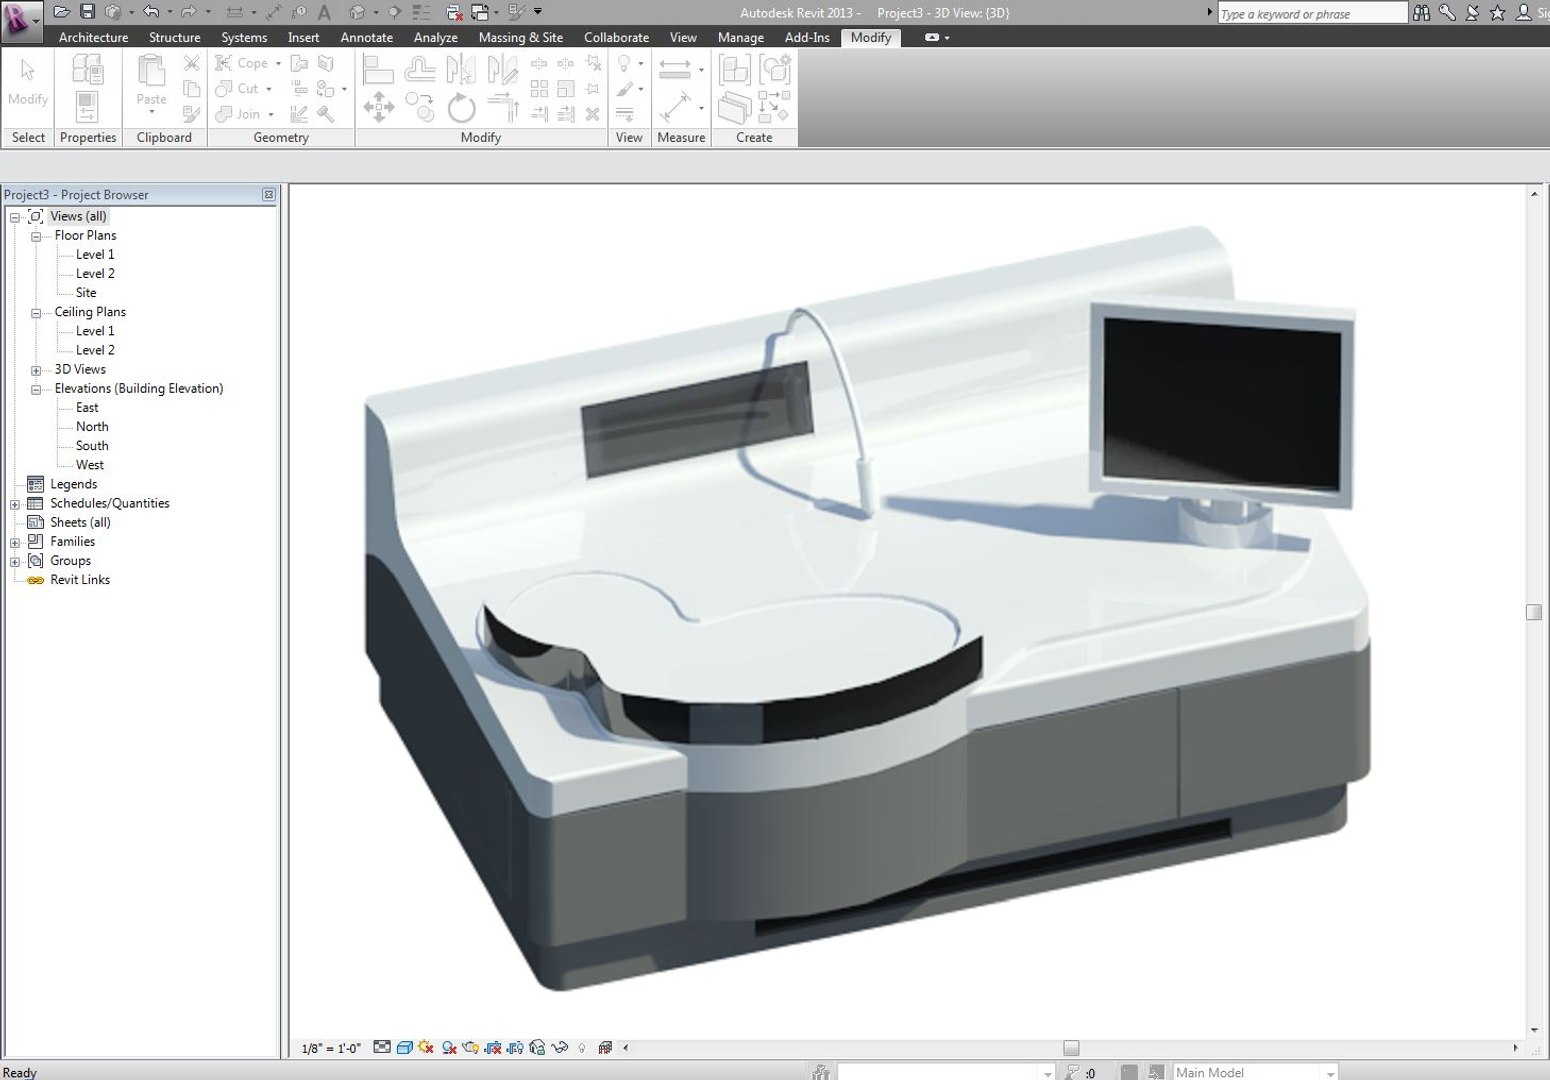This screenshot has width=1550, height=1080.
Task: Click the keyword search input field
Action: click(x=1312, y=13)
